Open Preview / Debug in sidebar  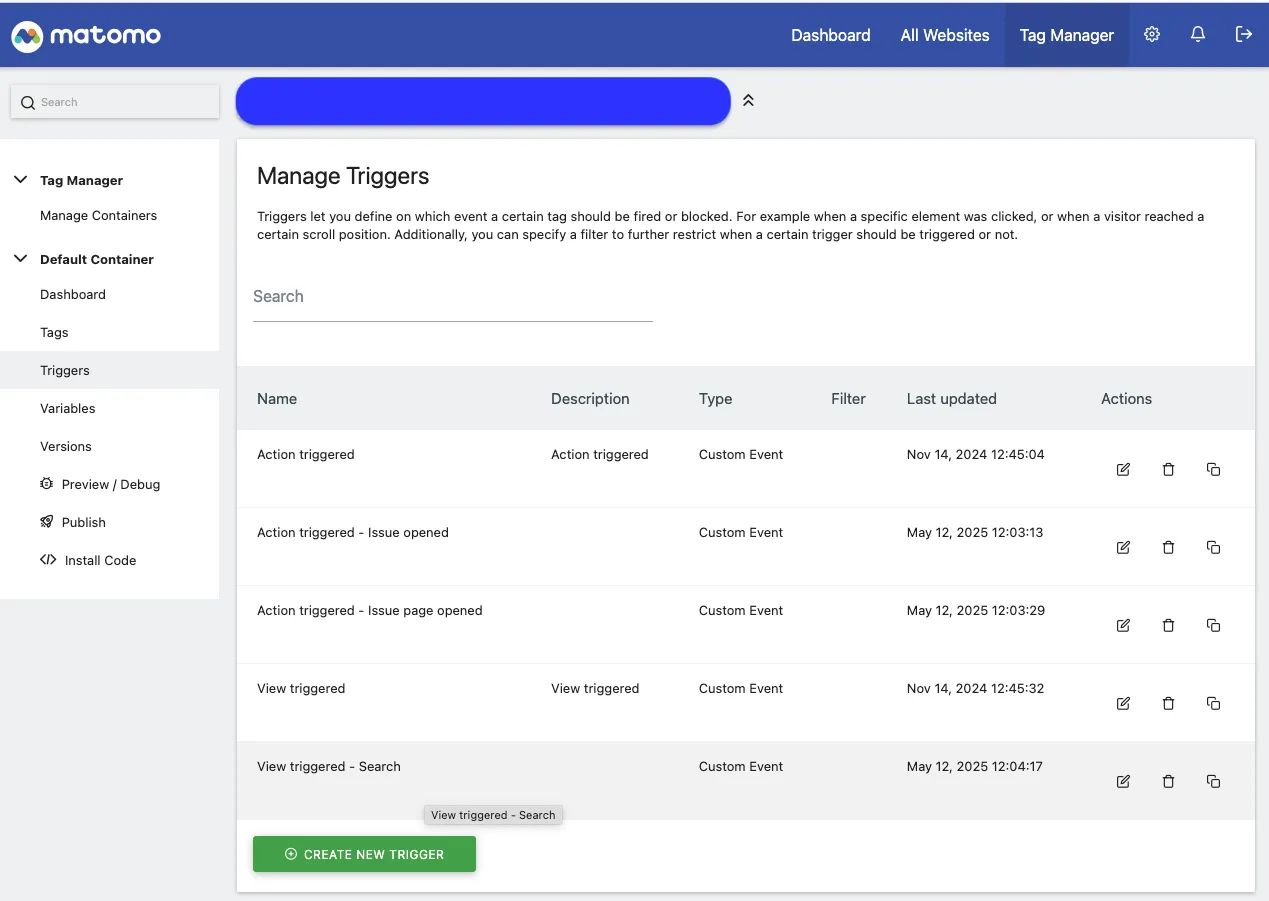(x=100, y=484)
